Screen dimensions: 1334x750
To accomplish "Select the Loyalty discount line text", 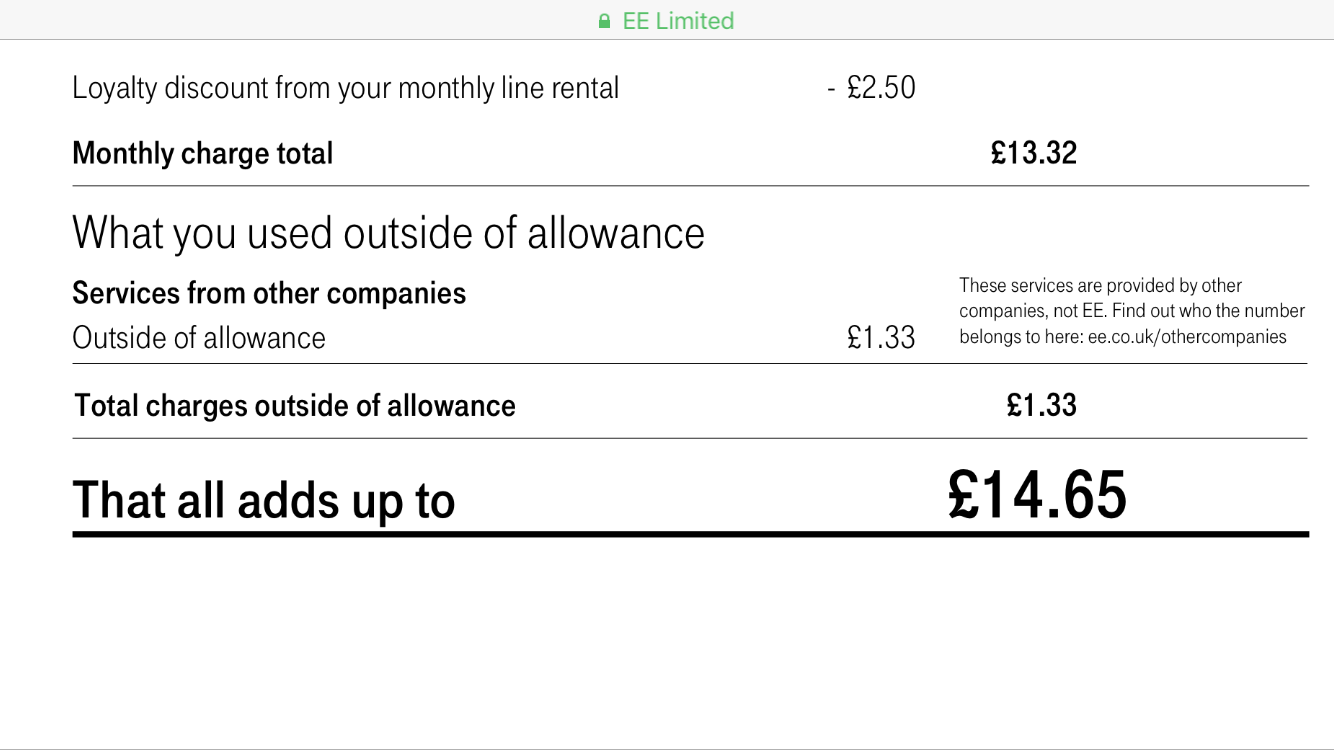I will (345, 88).
